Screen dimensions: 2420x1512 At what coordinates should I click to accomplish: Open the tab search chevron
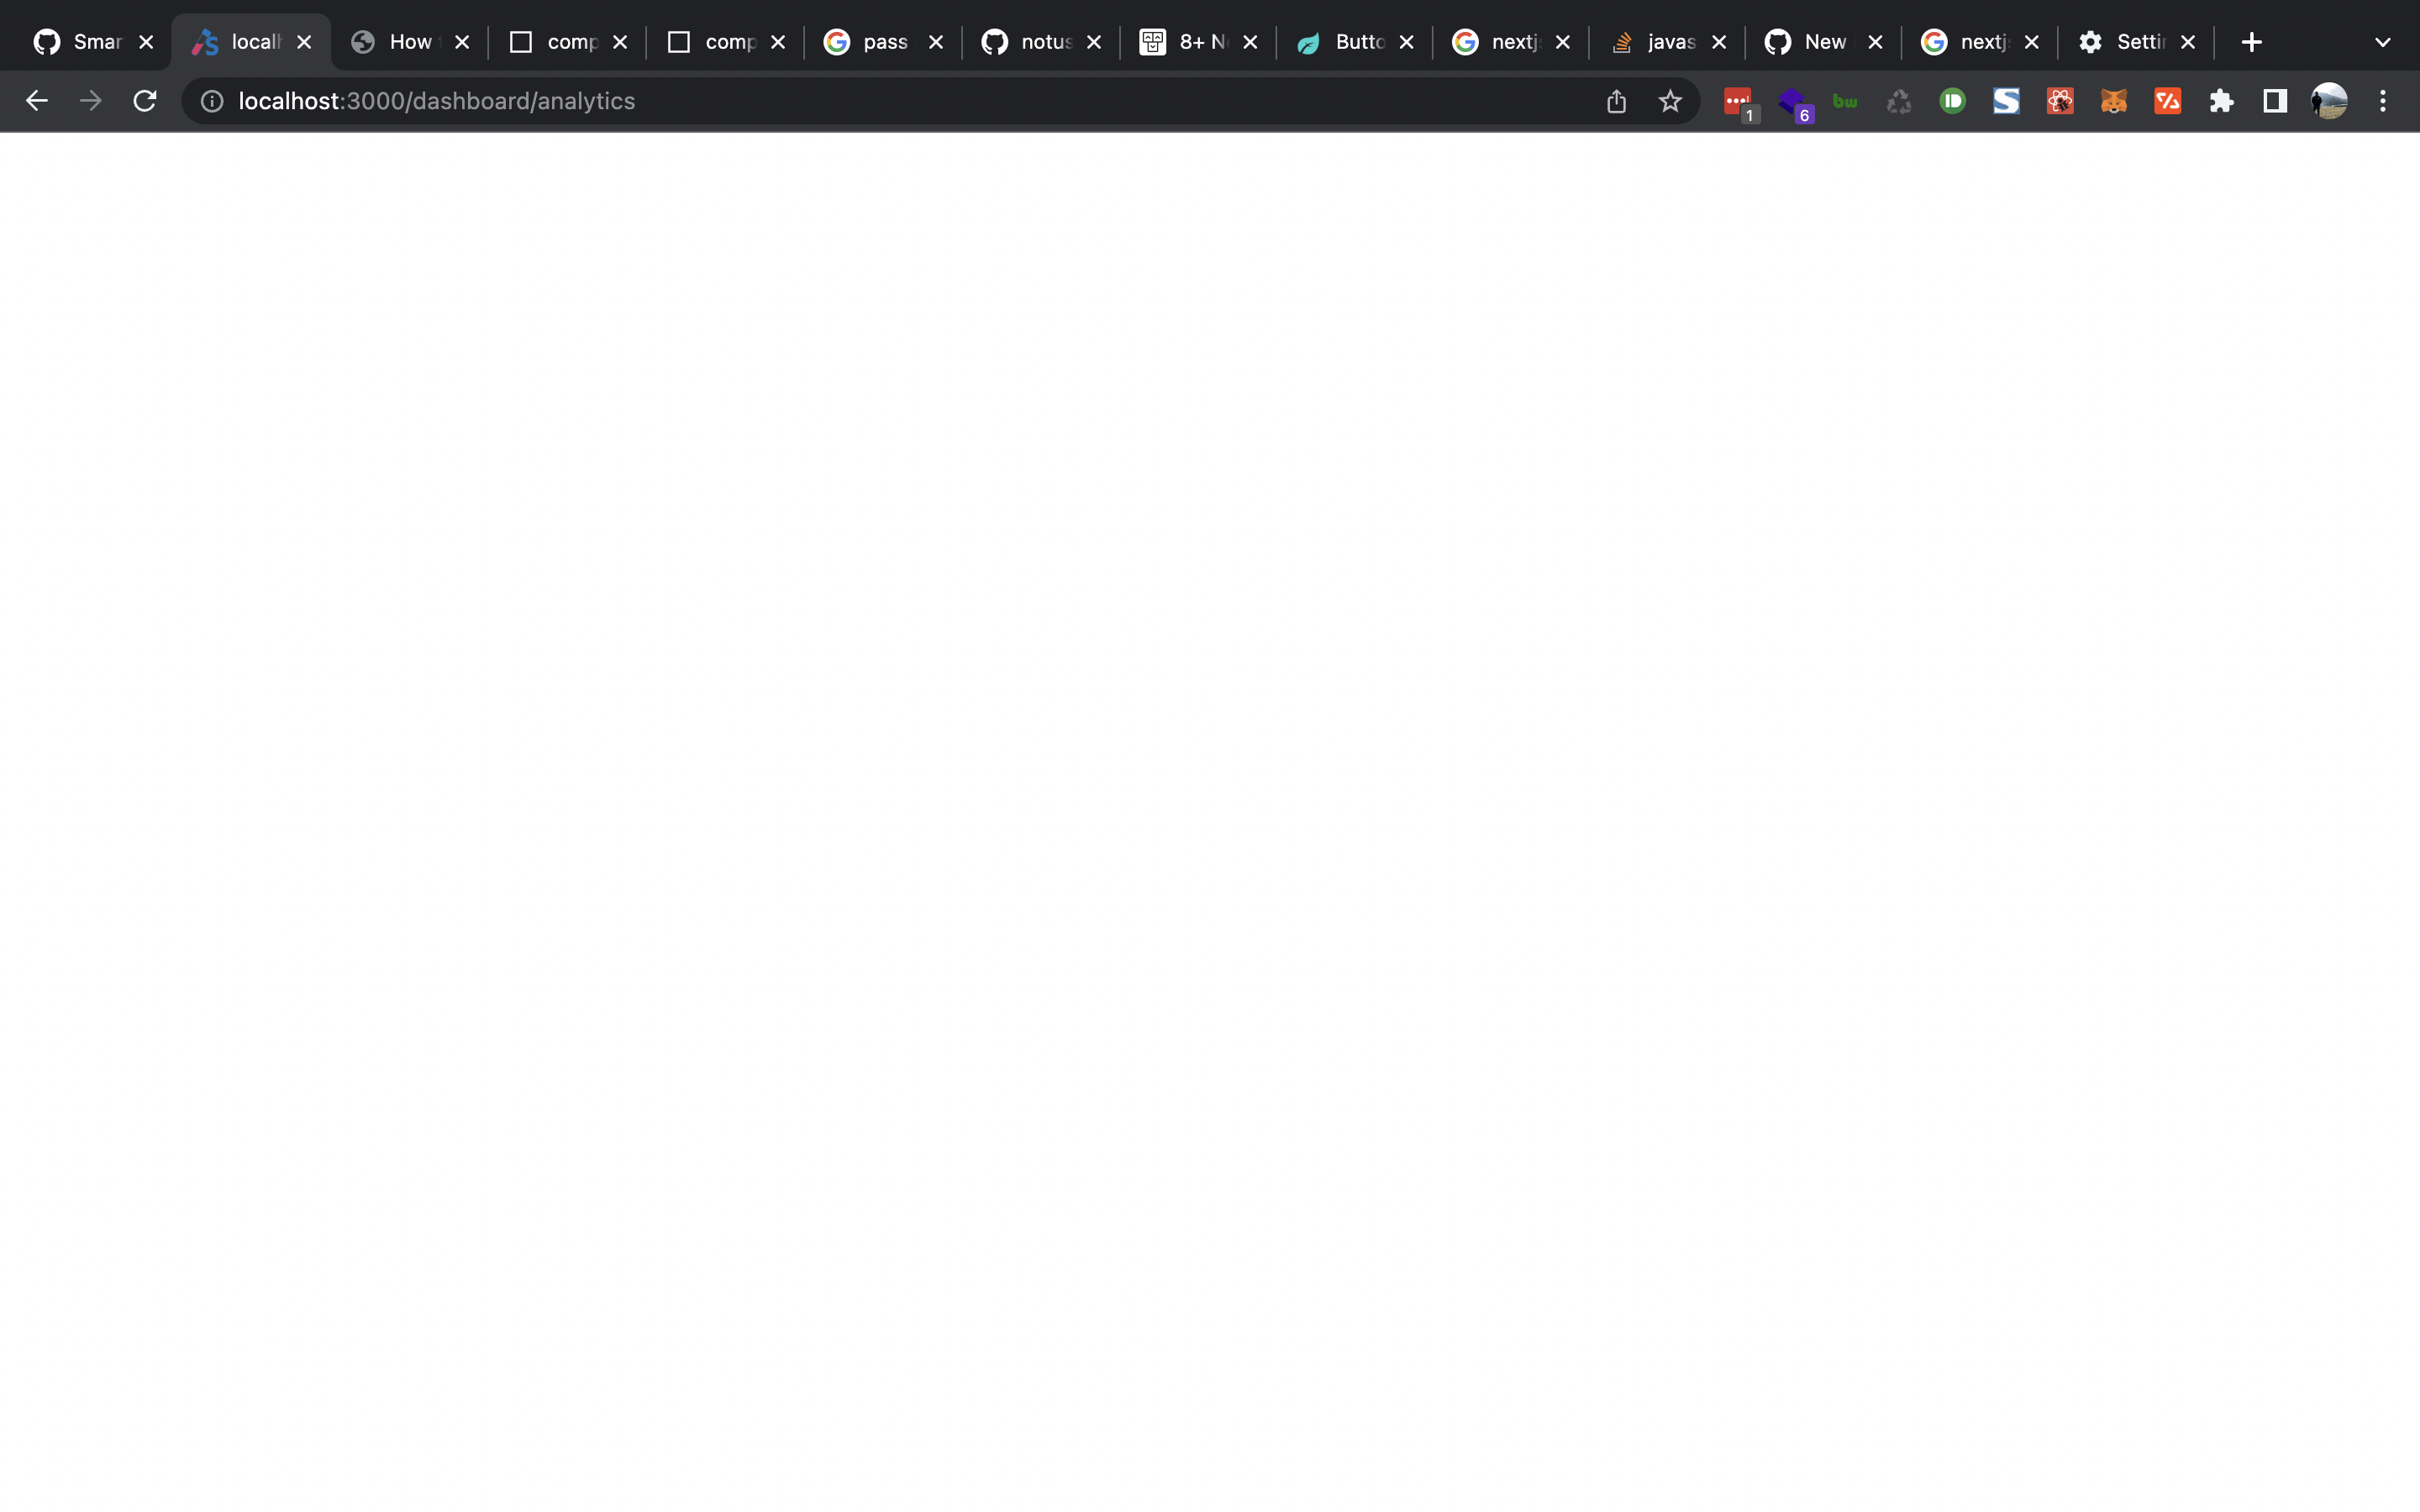(x=2382, y=41)
